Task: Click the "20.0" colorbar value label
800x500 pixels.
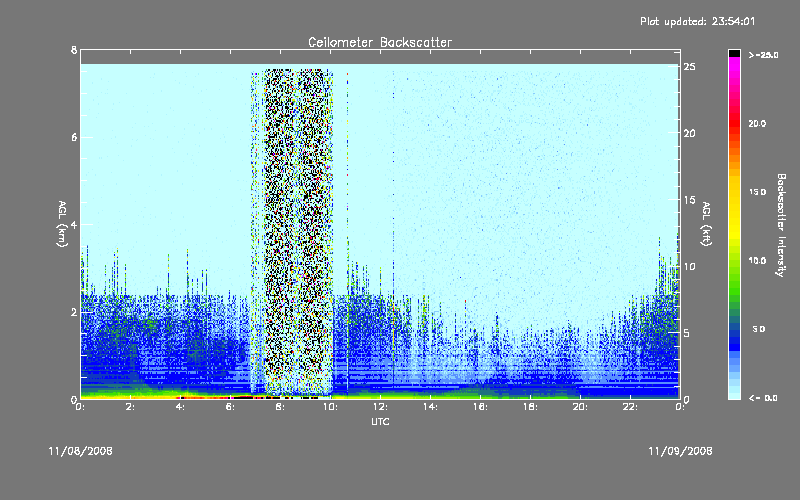Action: coord(757,123)
